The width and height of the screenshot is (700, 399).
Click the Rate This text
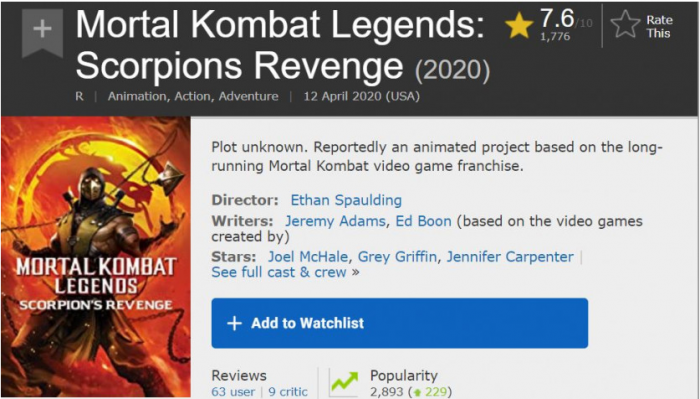tap(659, 27)
